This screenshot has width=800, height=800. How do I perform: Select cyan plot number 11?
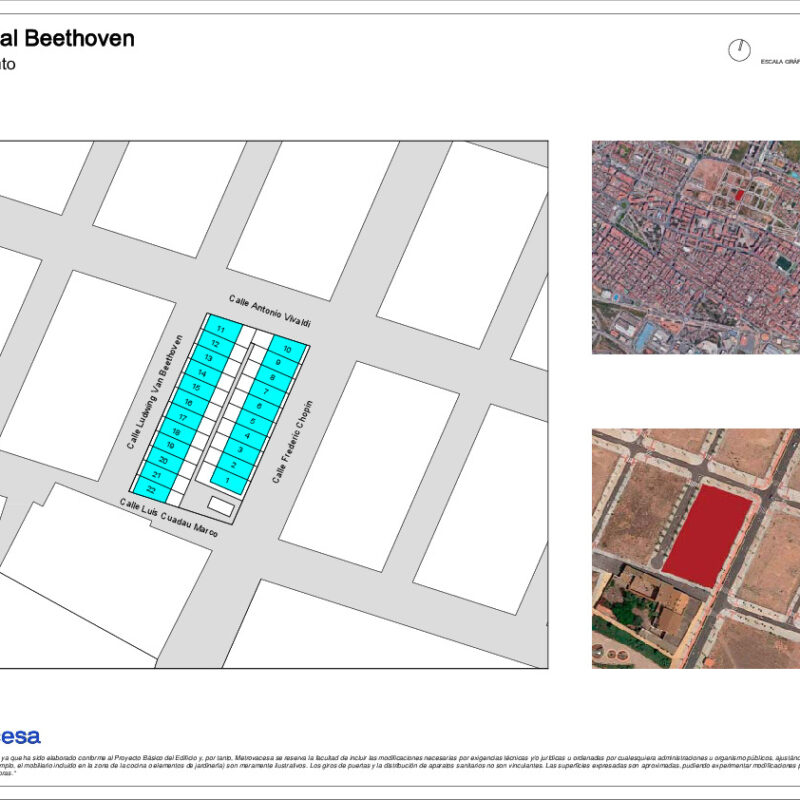[219, 329]
